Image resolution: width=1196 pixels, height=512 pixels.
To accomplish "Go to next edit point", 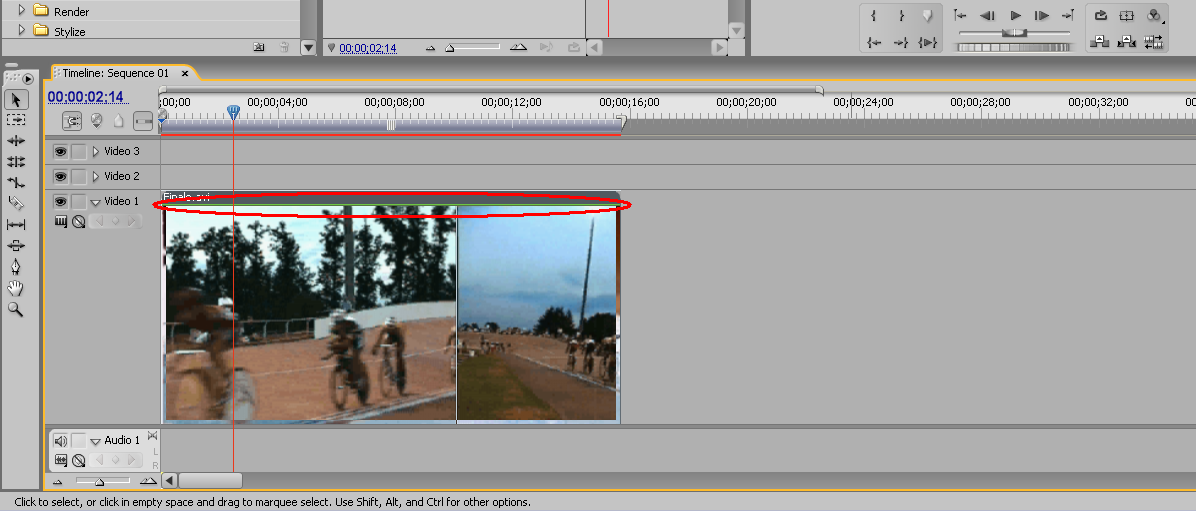I will coord(1068,15).
